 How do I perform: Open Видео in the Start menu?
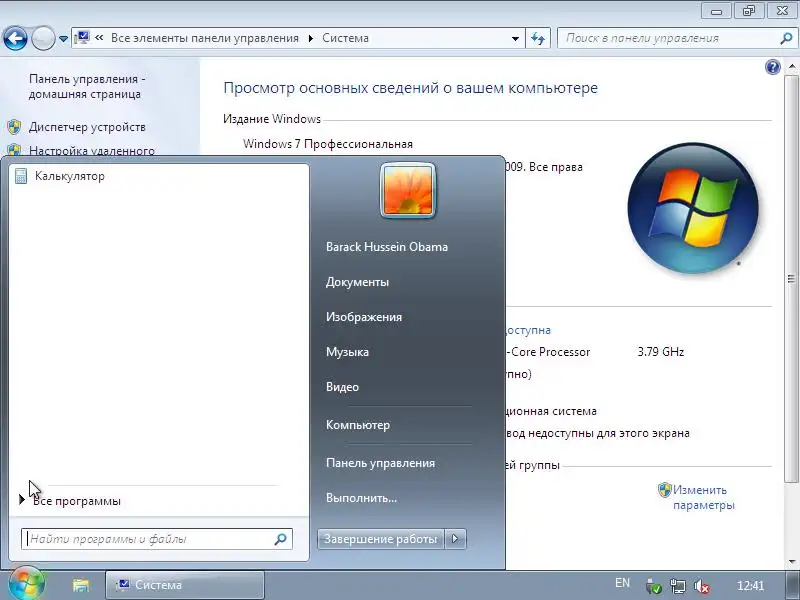tap(342, 387)
